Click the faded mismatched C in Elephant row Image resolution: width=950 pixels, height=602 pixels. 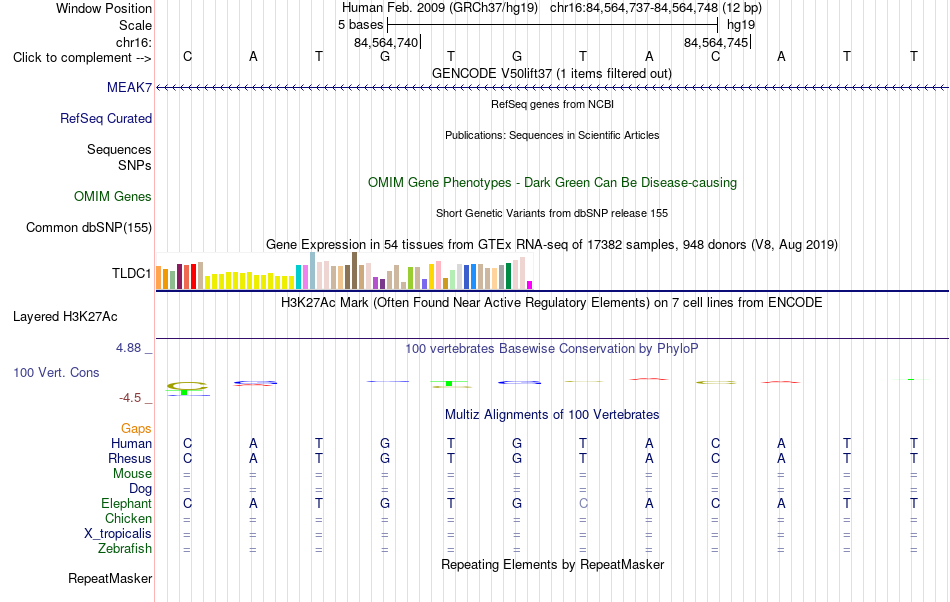583,504
